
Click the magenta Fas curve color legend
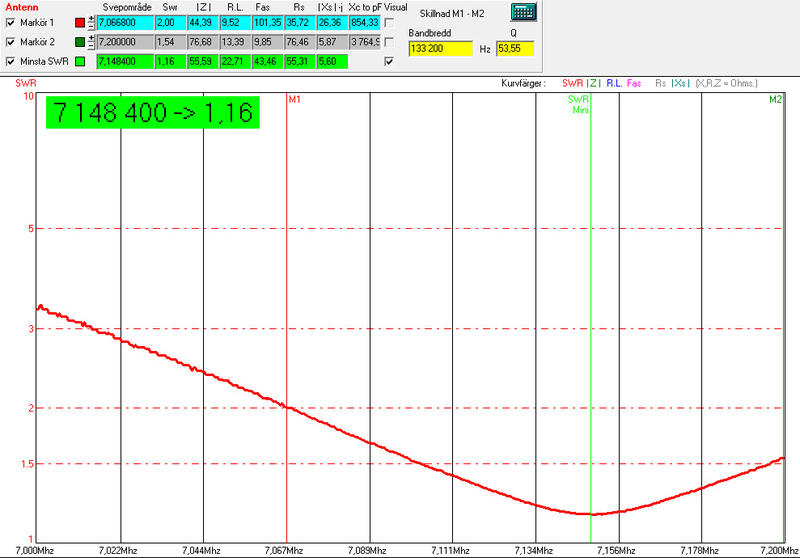point(634,83)
